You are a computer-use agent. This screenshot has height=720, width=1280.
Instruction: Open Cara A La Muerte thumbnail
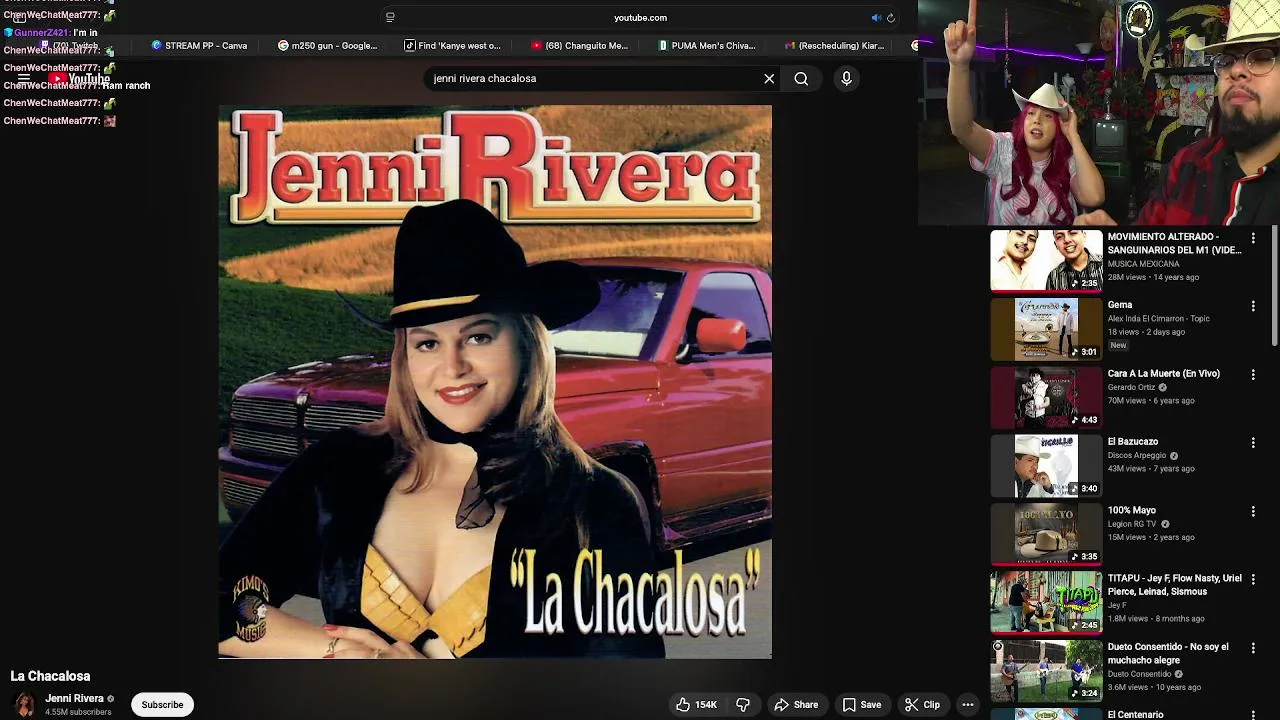click(1046, 397)
